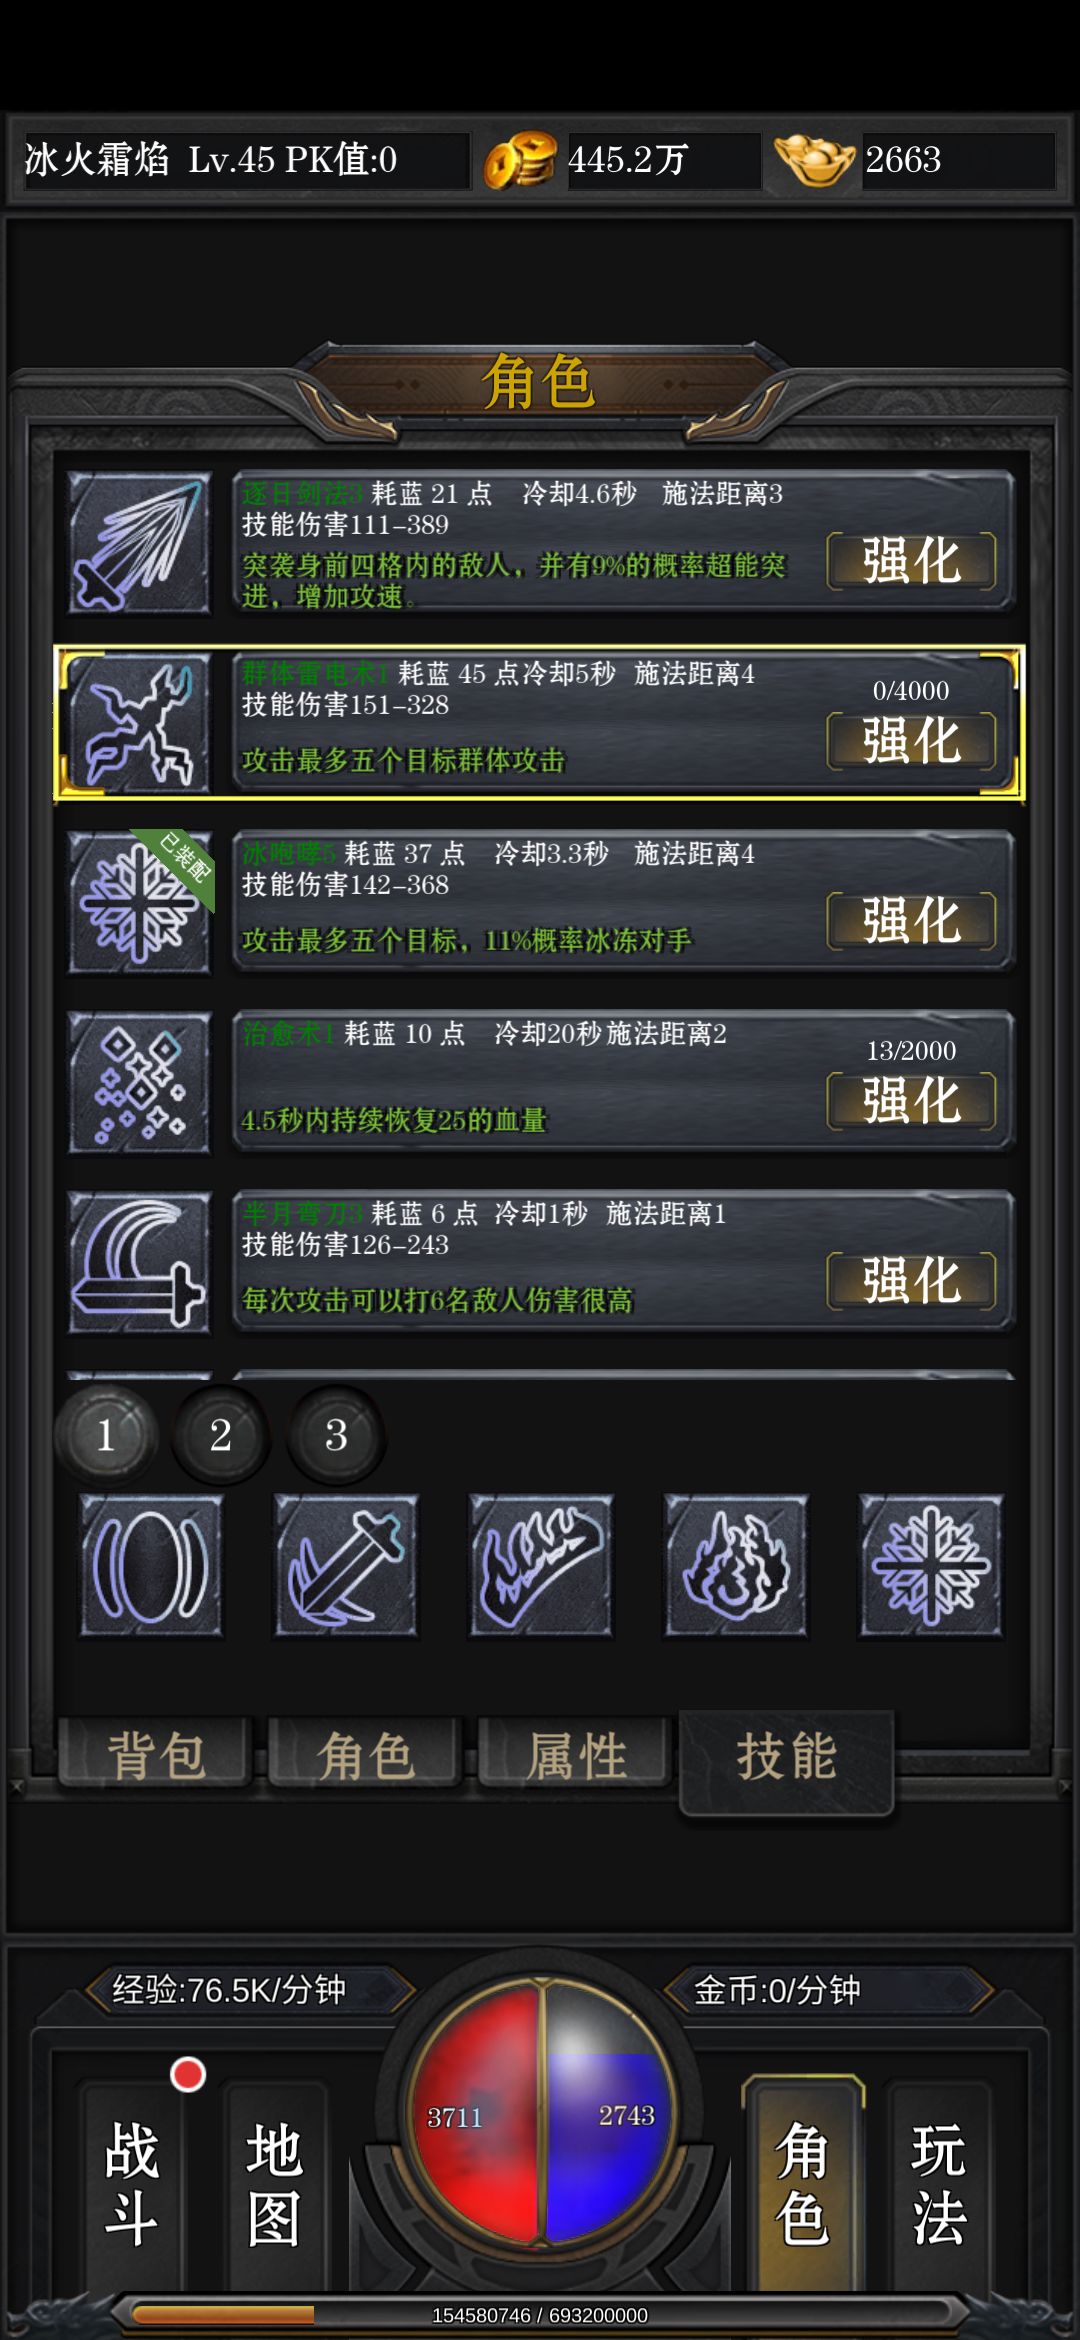Click 强化 for the group lightning skill
The height and width of the screenshot is (2340, 1080).
pos(911,741)
